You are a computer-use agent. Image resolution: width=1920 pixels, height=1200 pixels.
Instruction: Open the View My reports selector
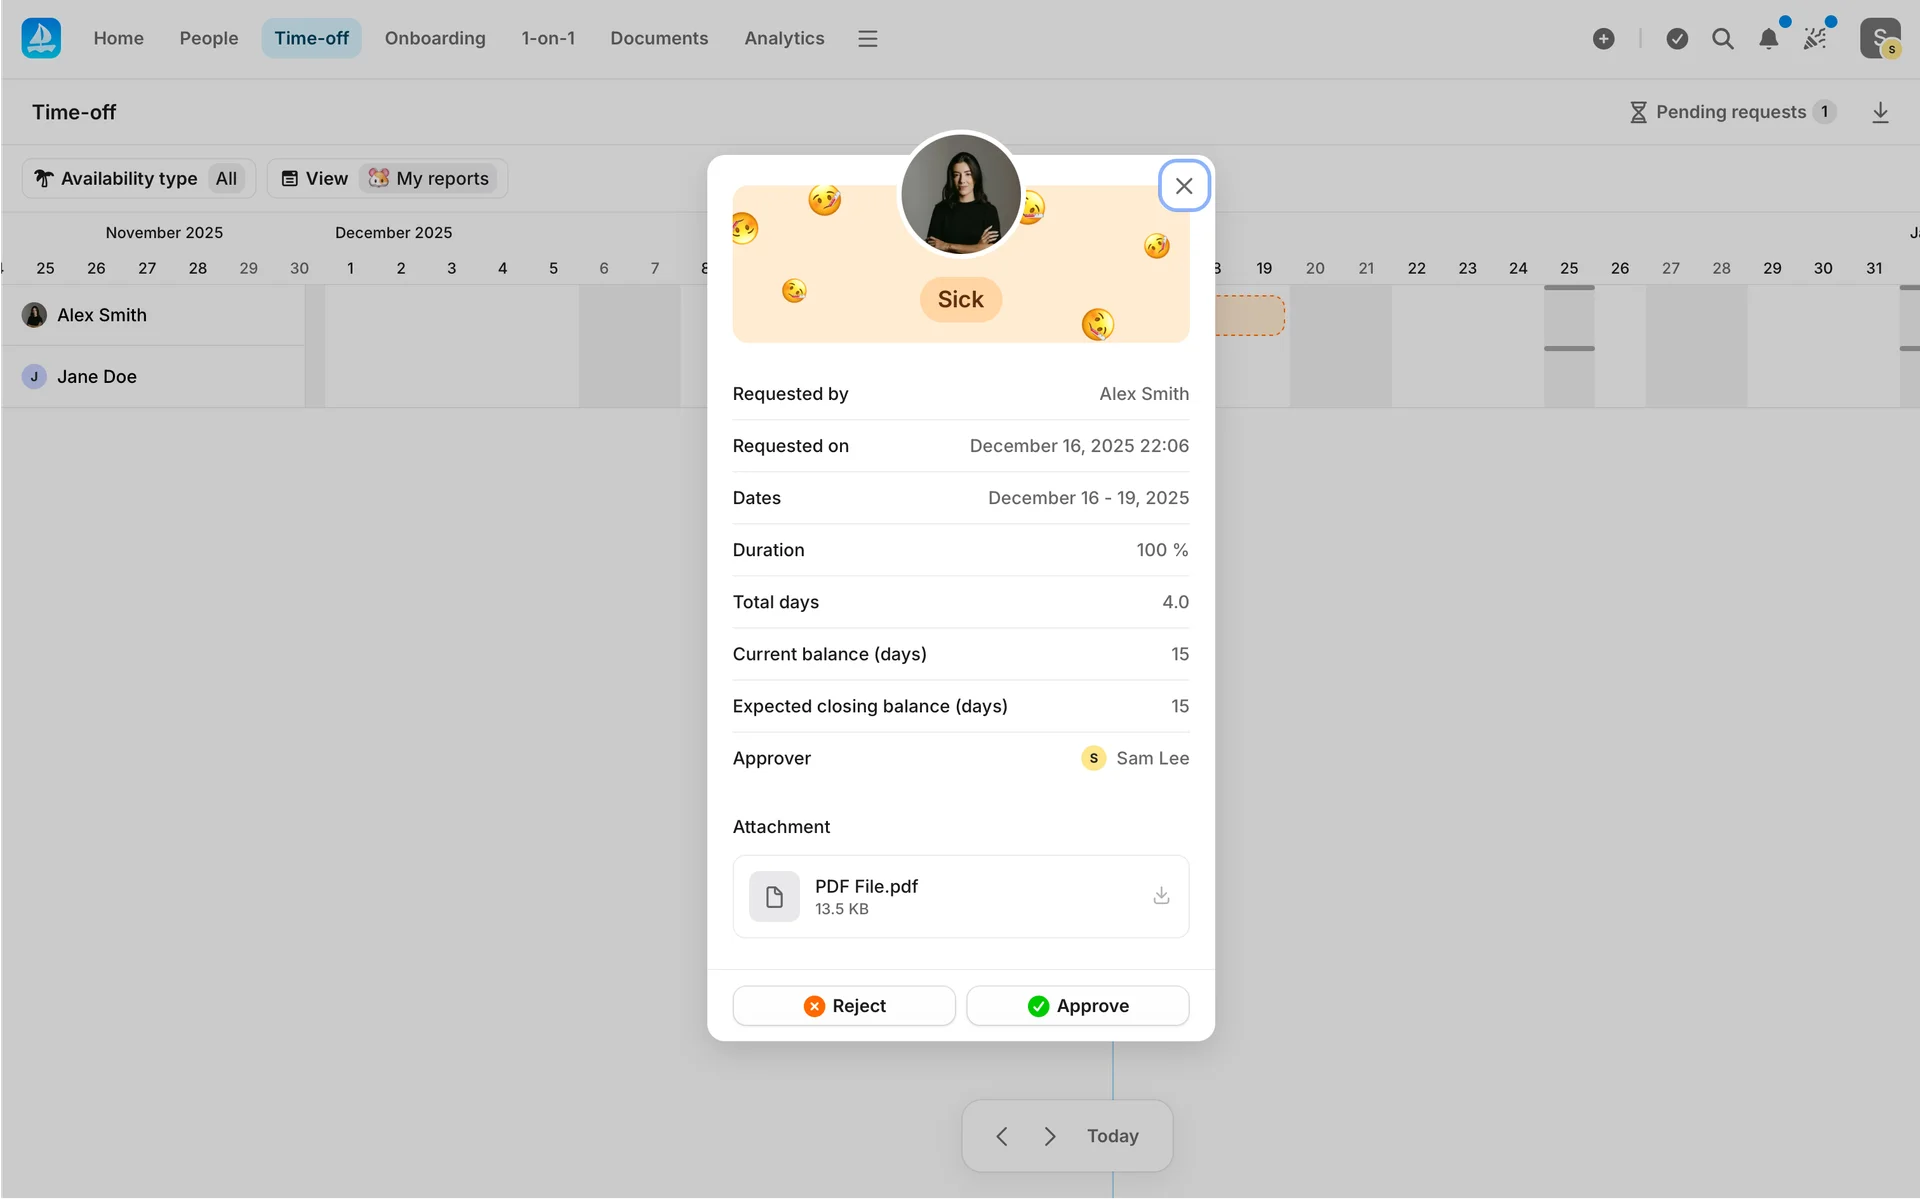coord(387,178)
